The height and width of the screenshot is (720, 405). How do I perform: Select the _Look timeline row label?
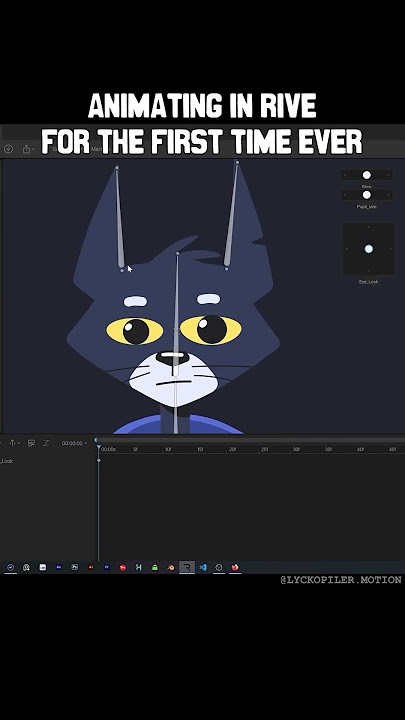pyautogui.click(x=6, y=461)
